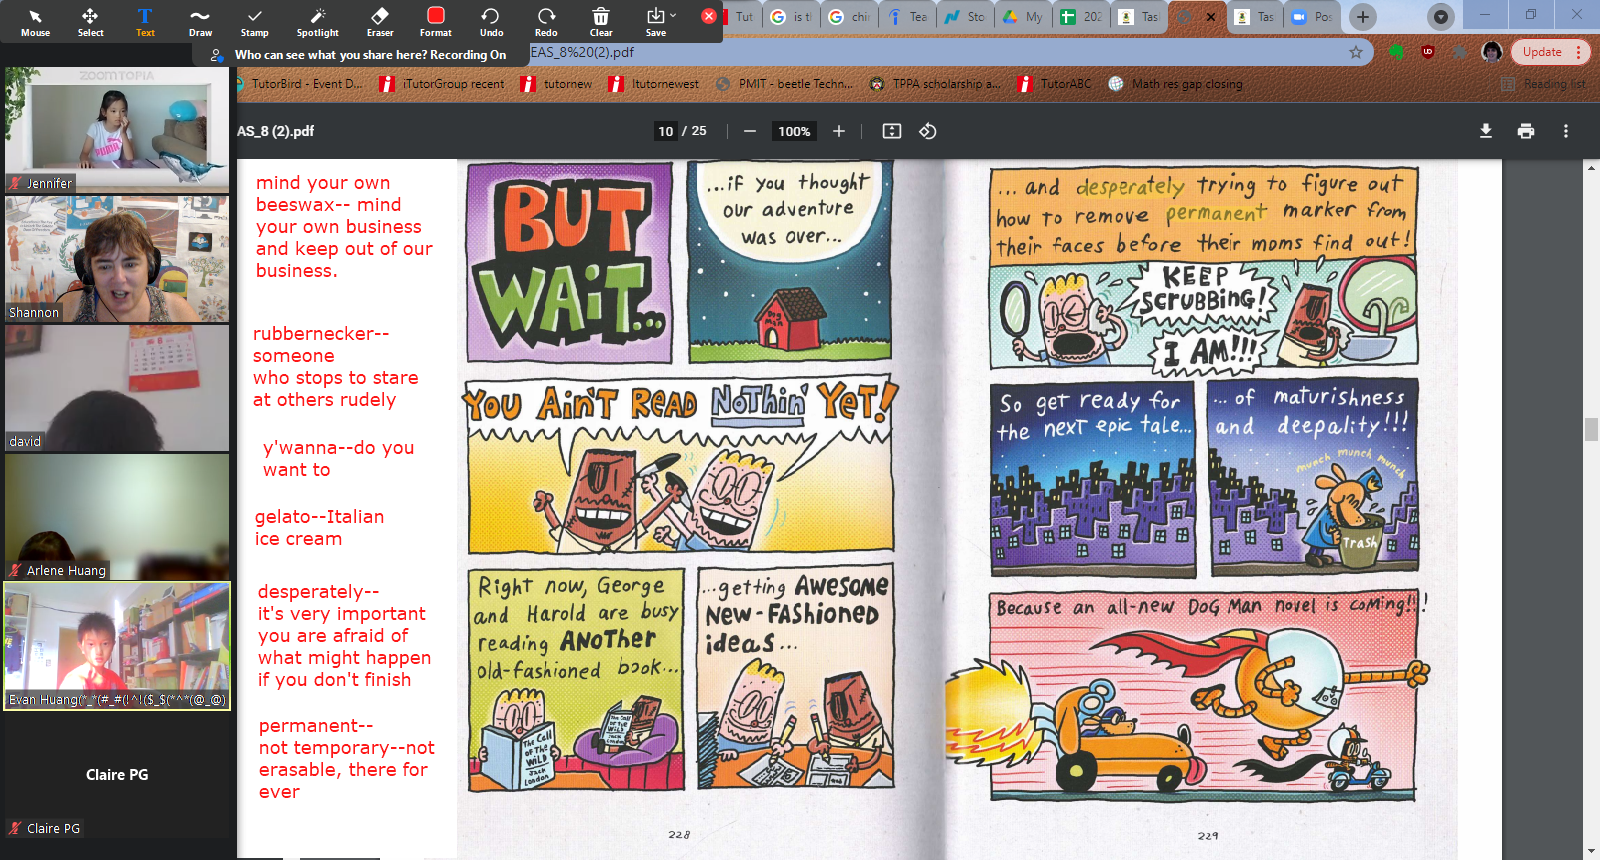Bookmark this page with star icon

point(1356,52)
